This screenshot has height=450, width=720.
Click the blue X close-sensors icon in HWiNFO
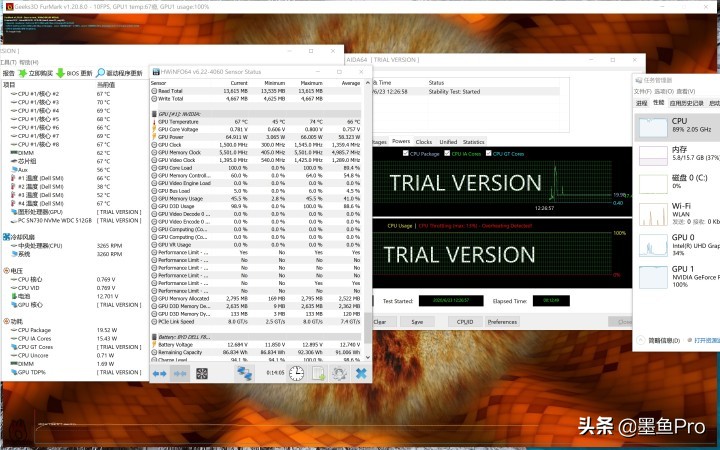click(x=361, y=373)
